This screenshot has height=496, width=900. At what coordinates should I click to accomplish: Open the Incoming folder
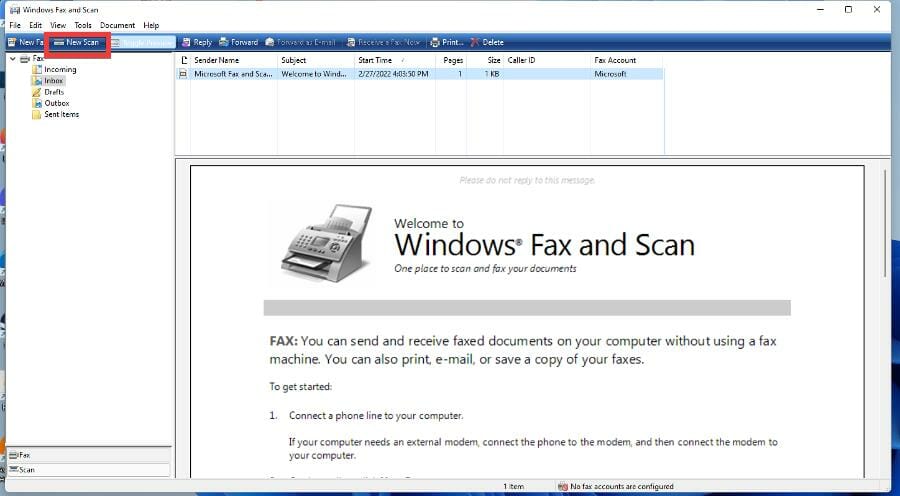60,69
